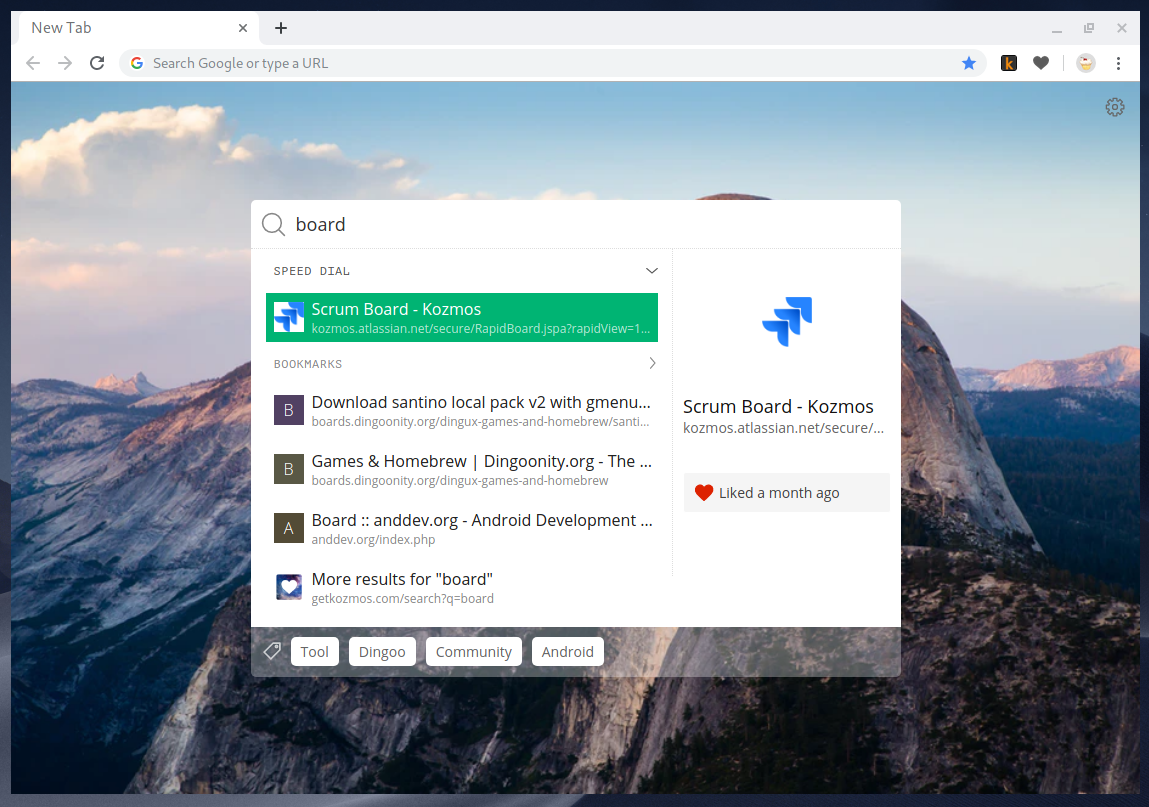Filter by the Tool tag

pyautogui.click(x=314, y=652)
